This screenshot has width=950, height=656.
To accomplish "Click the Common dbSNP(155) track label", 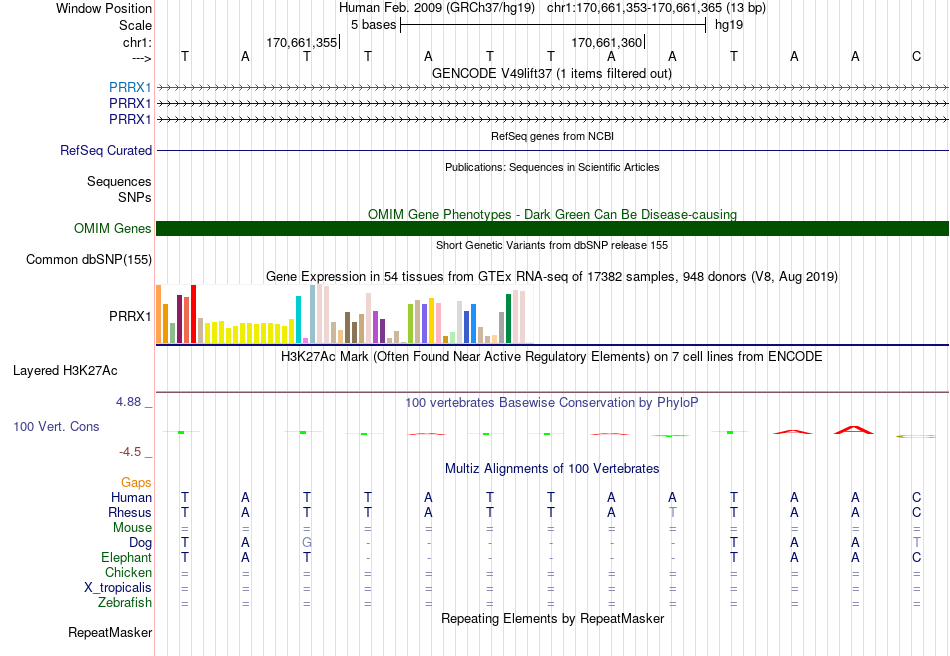I will (89, 259).
